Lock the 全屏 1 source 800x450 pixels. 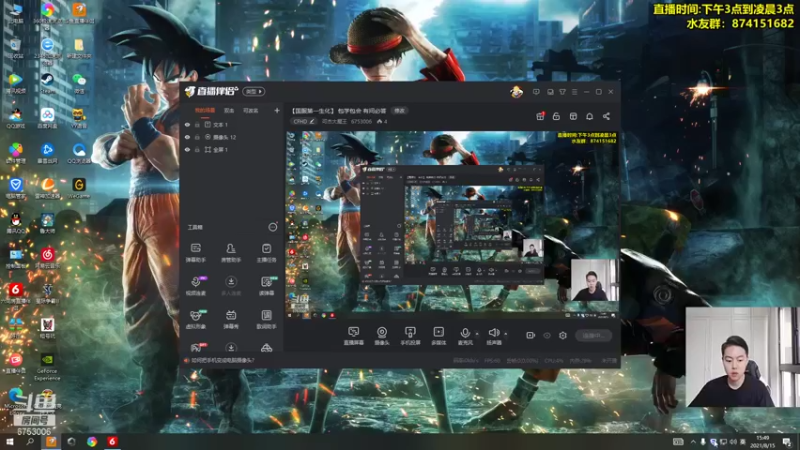(197, 149)
